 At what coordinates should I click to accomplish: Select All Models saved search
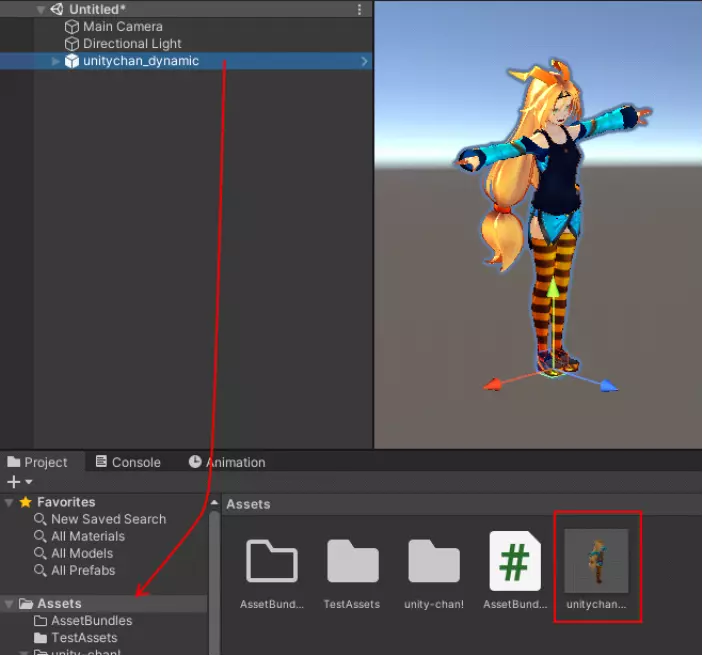pyautogui.click(x=82, y=553)
